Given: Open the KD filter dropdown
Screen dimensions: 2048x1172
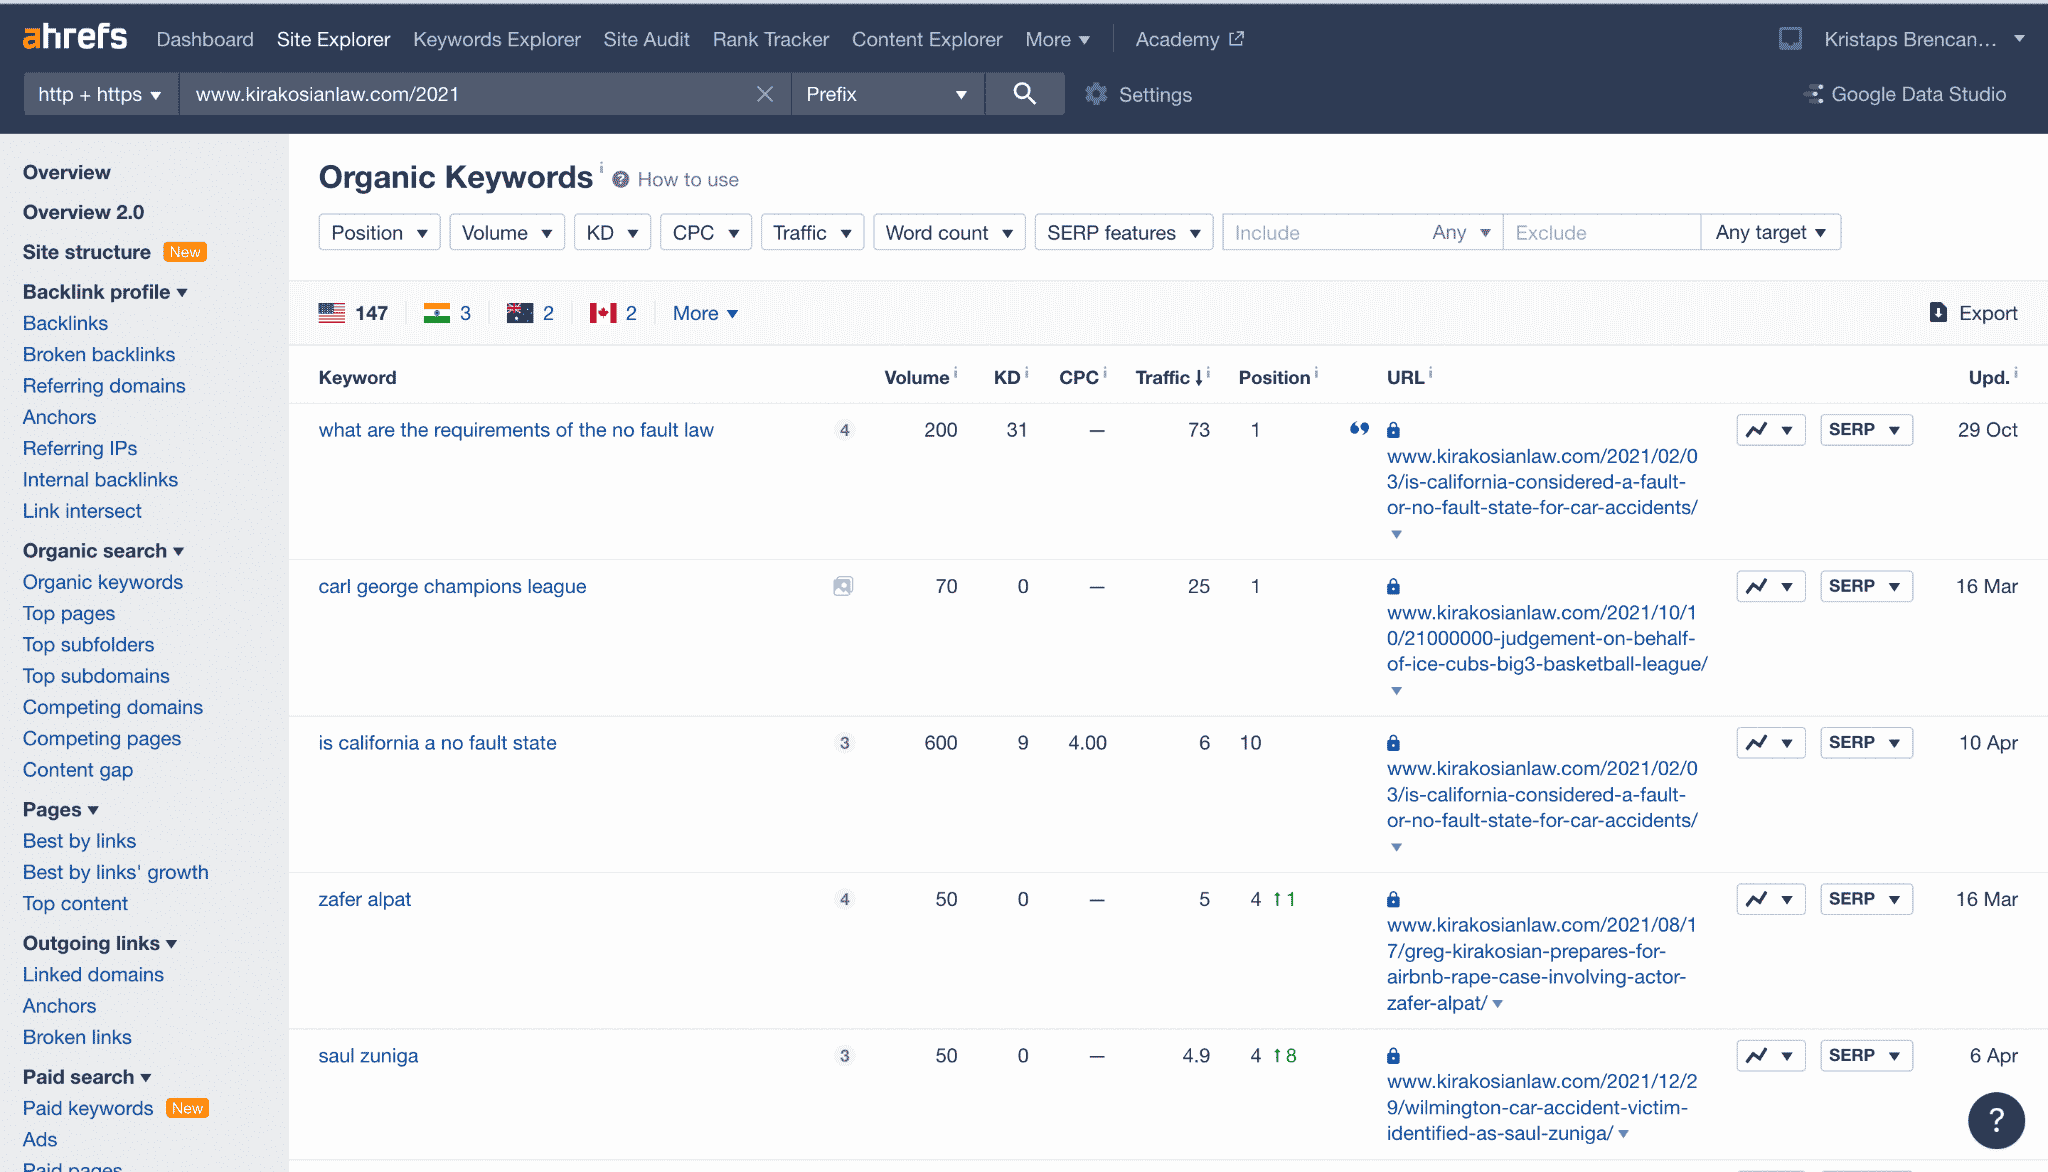Looking at the screenshot, I should [x=612, y=232].
